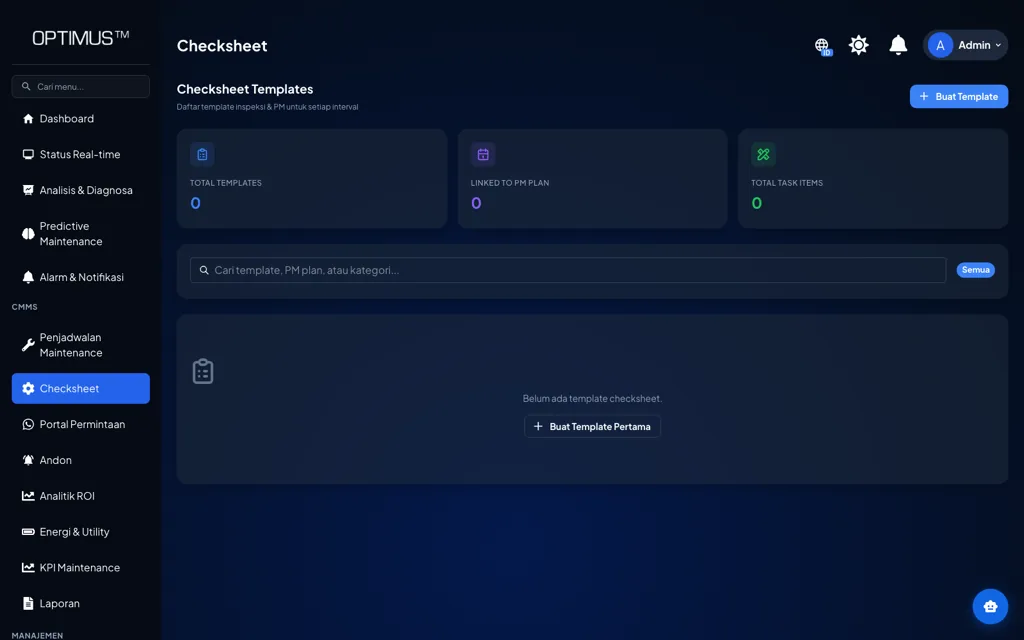1024x640 pixels.
Task: Open Energi & Utility menu item
Action: [x=80, y=532]
